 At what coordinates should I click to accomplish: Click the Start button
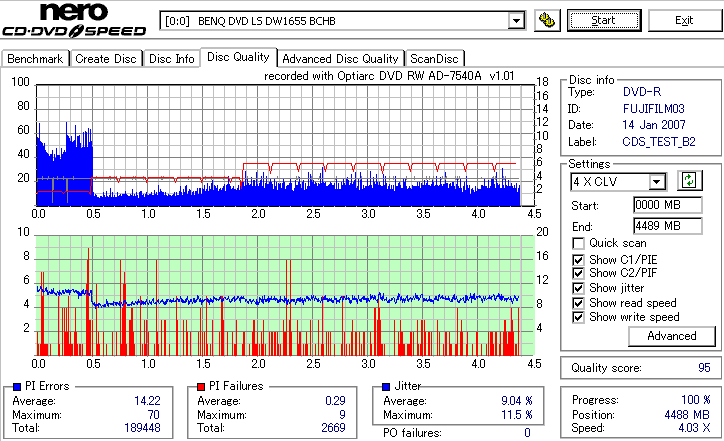click(604, 20)
